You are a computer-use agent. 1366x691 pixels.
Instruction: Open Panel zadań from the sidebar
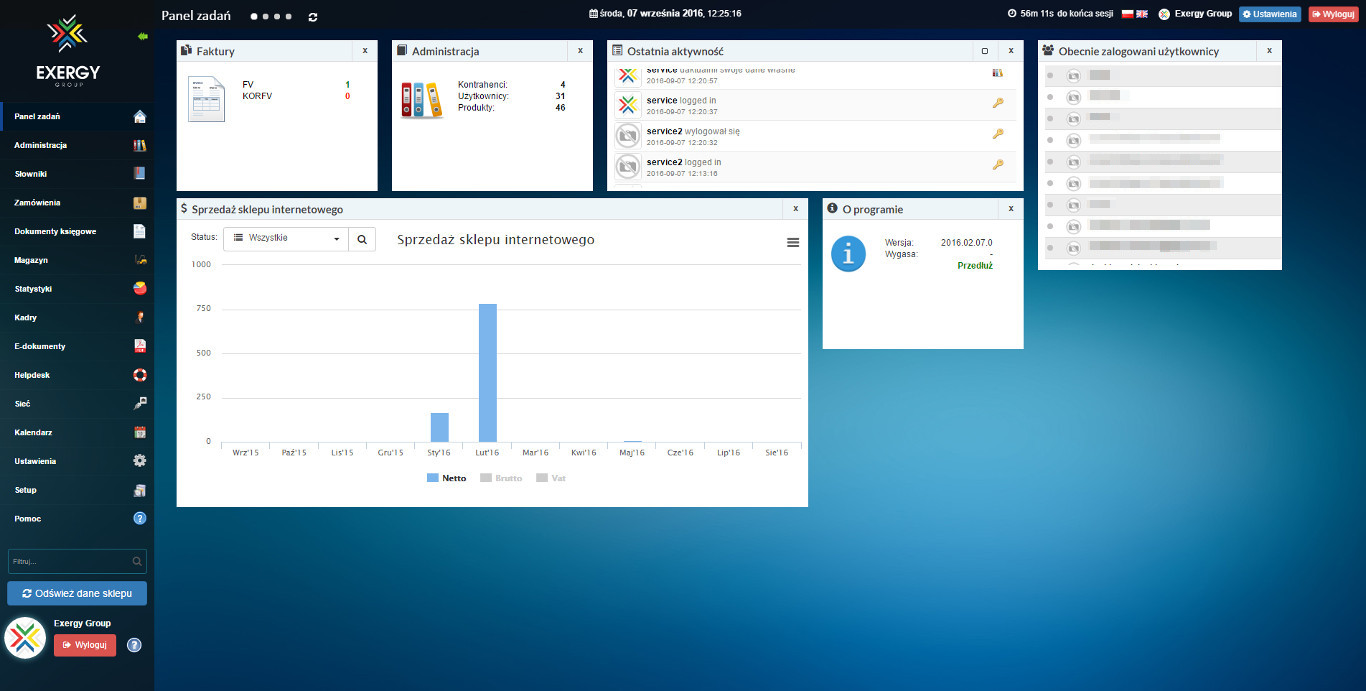(x=77, y=117)
